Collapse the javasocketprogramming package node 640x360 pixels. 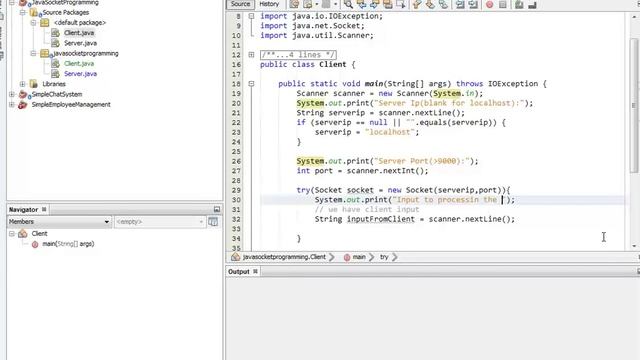[33, 53]
